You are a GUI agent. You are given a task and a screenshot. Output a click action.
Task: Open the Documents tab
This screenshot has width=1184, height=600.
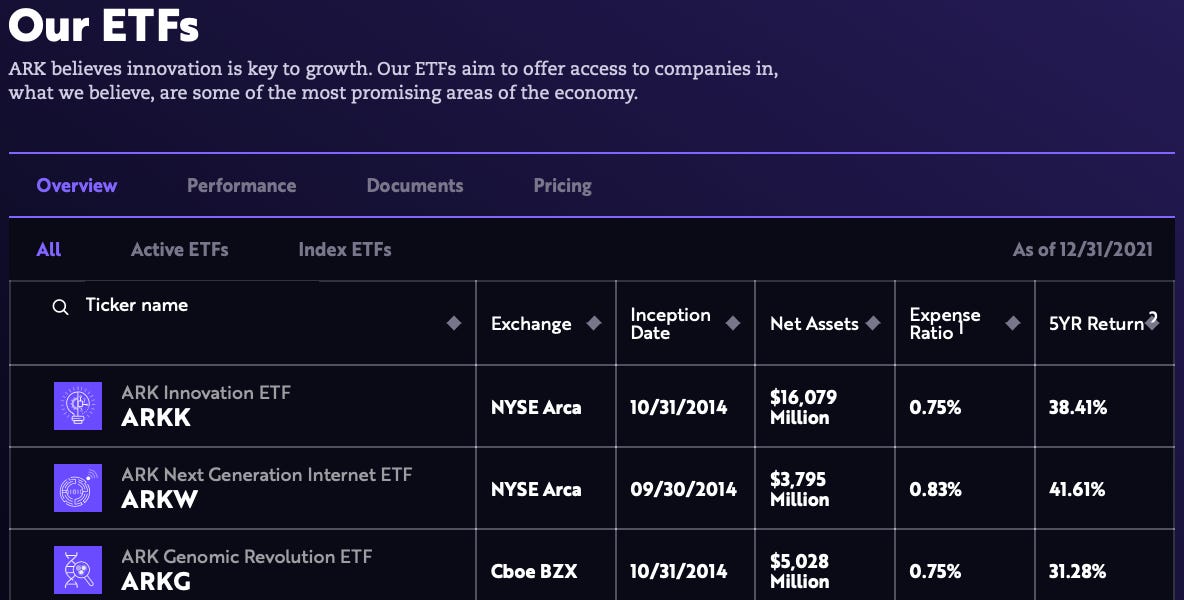tap(414, 185)
